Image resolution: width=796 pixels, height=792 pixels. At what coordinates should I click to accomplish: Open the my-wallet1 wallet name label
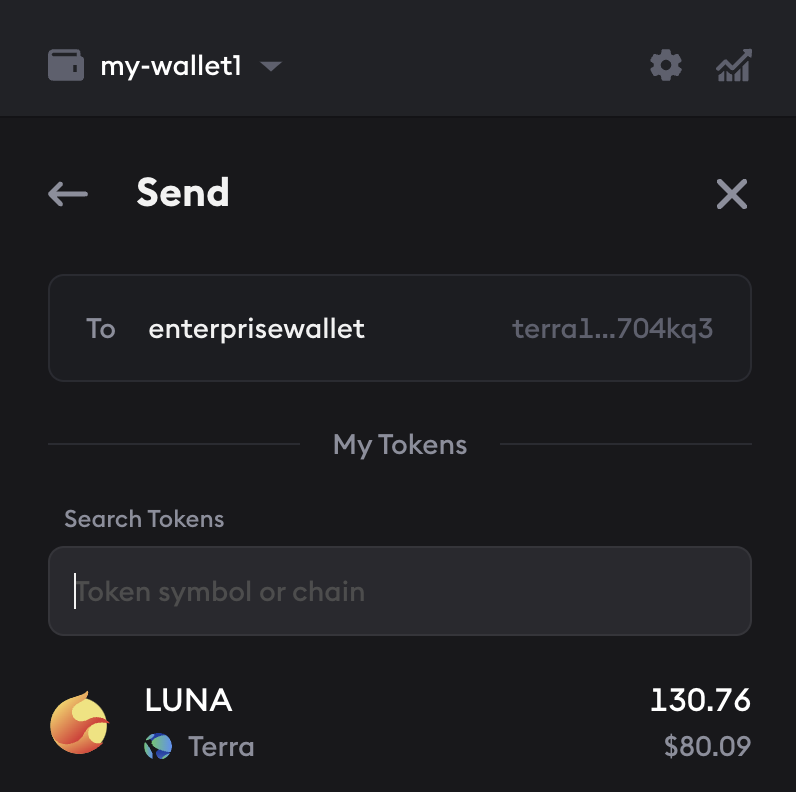pyautogui.click(x=171, y=67)
